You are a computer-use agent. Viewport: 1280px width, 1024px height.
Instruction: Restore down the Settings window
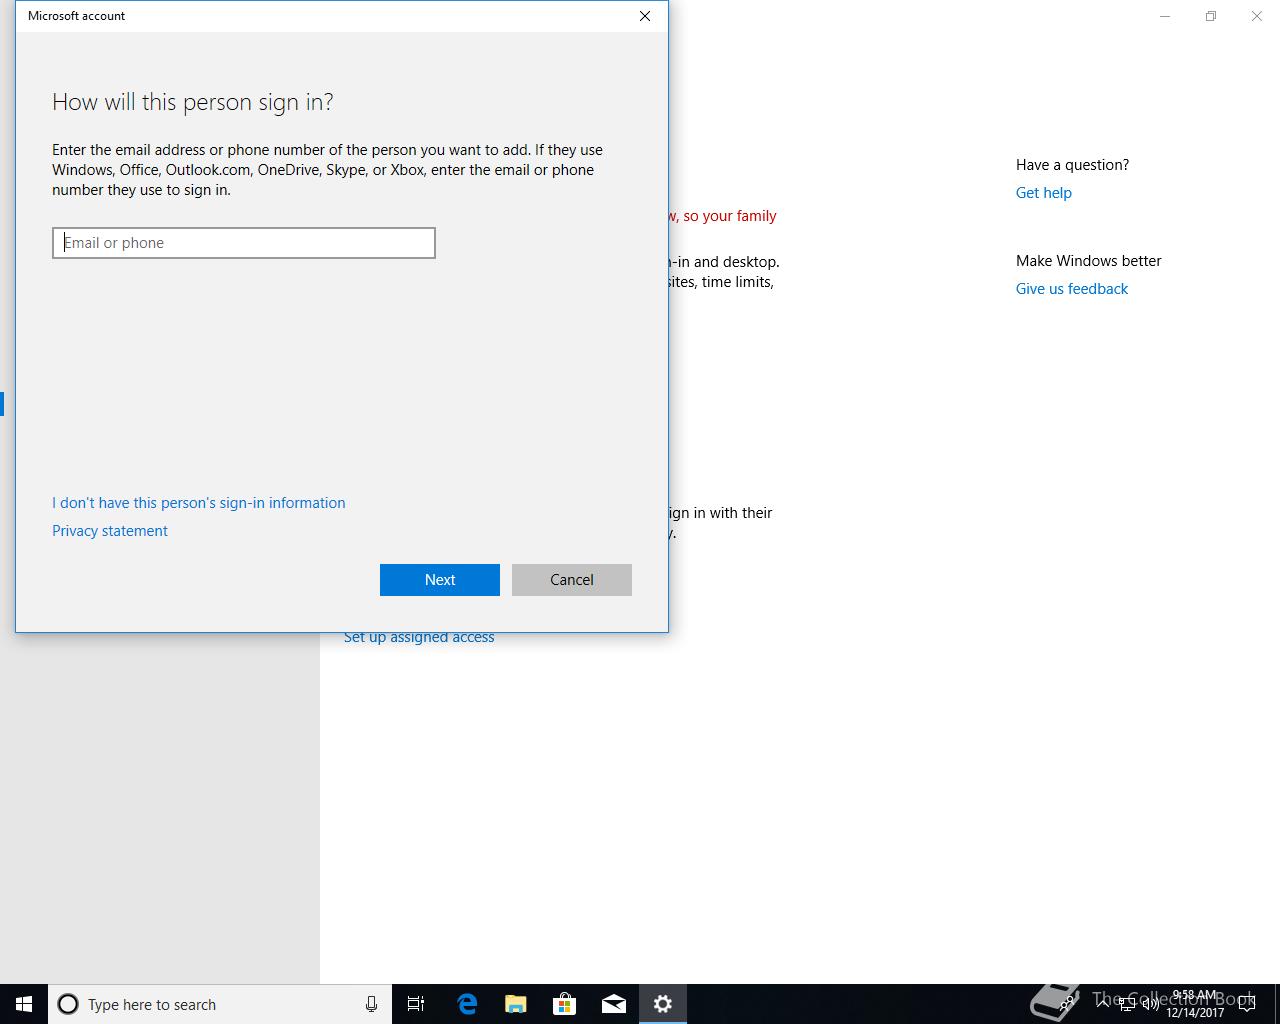click(x=1211, y=16)
